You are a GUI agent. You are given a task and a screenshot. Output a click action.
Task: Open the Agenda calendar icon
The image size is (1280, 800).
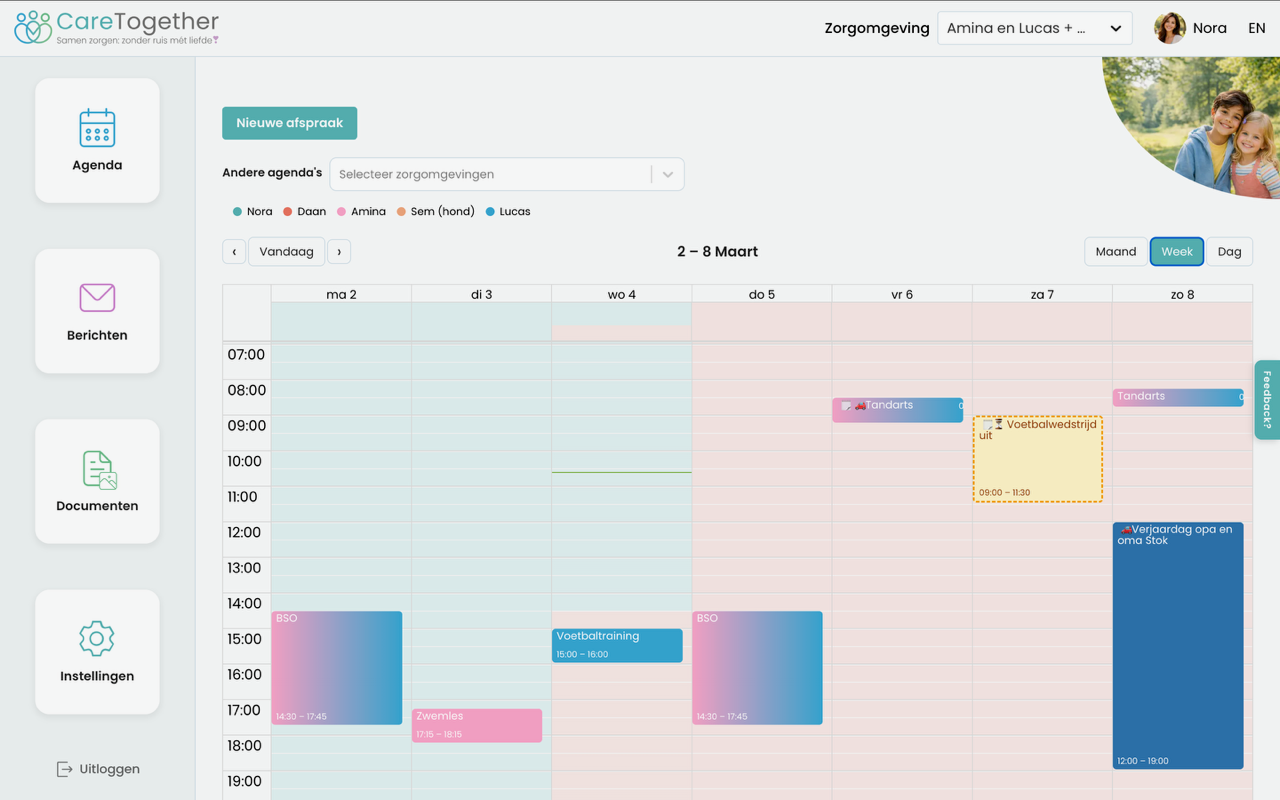click(97, 128)
